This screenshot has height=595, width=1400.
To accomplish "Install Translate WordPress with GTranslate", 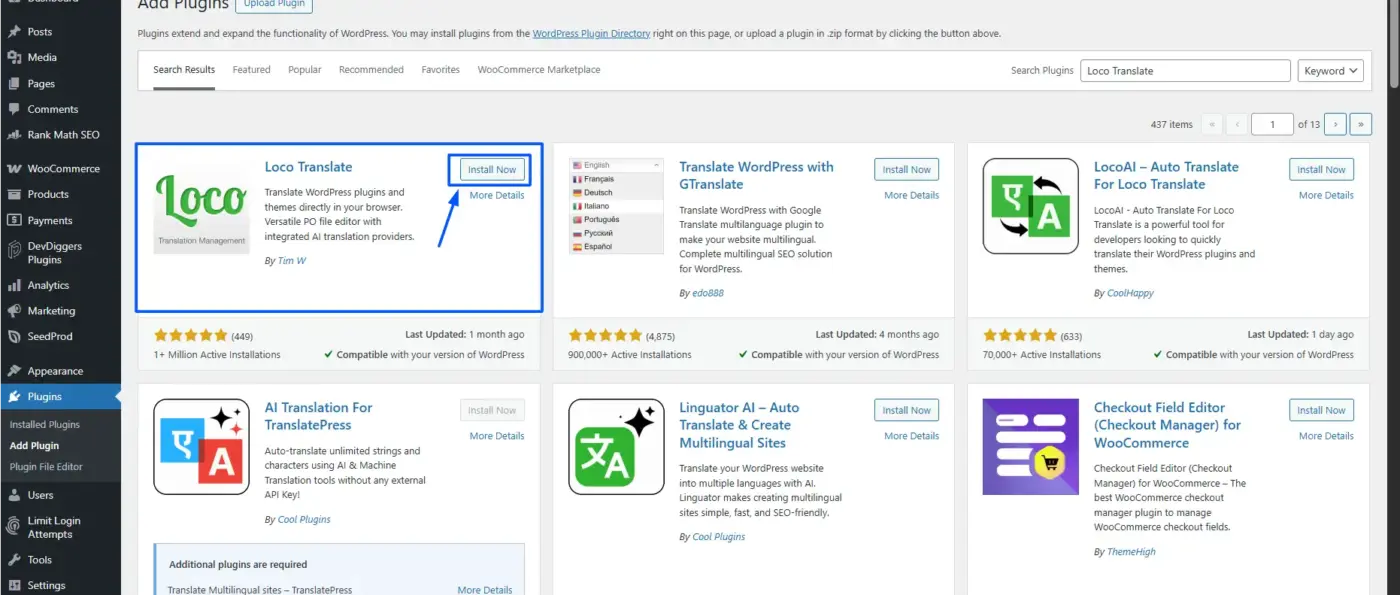I will click(x=907, y=170).
